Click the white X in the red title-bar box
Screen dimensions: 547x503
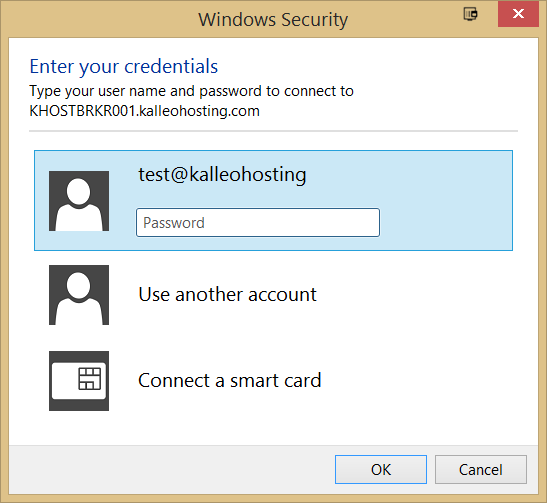tap(518, 14)
